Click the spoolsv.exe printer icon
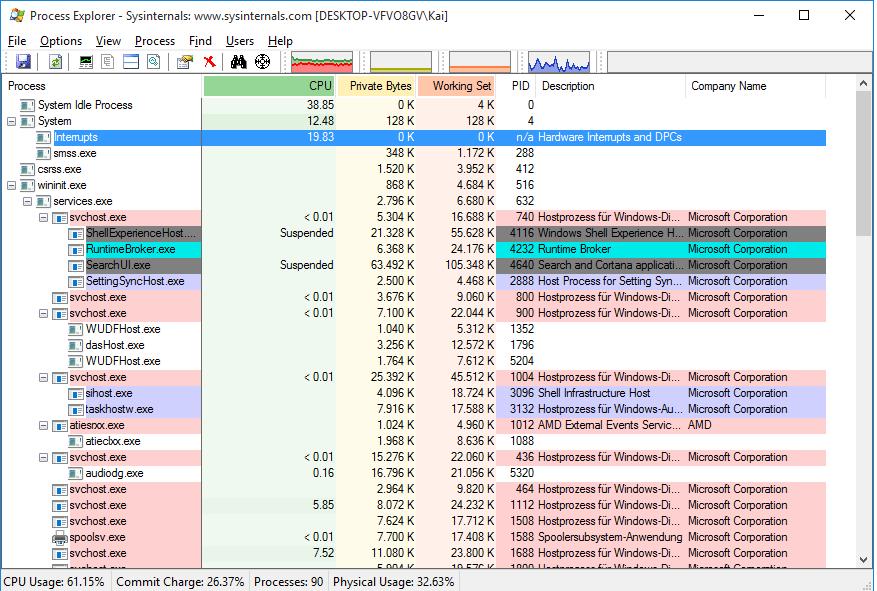877x591 pixels. (59, 538)
